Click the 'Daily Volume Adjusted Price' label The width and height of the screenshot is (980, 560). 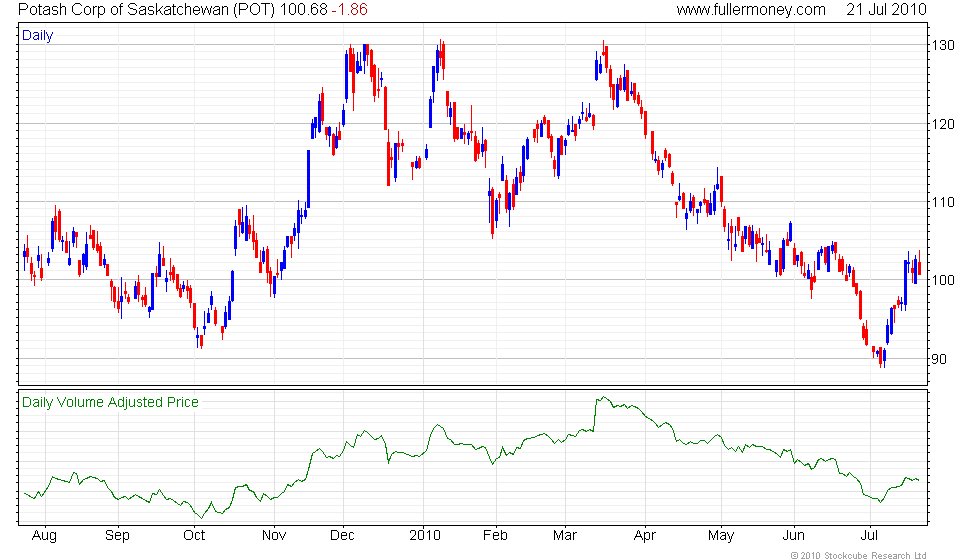pos(110,402)
